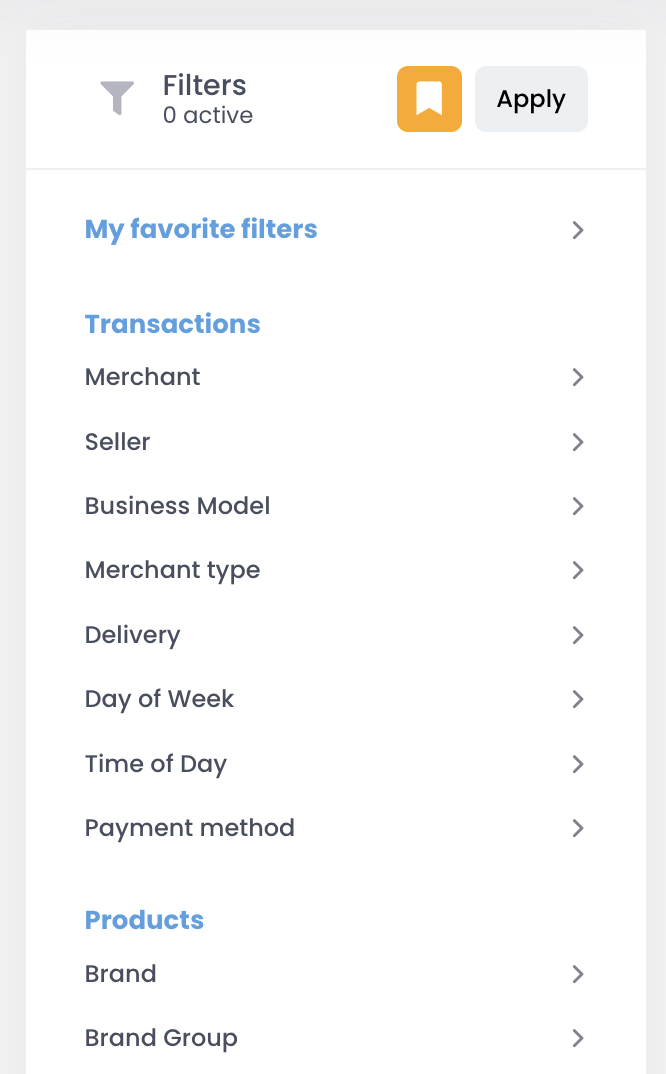Expand the Brand Group chevron
This screenshot has width=666, height=1074.
point(578,1038)
